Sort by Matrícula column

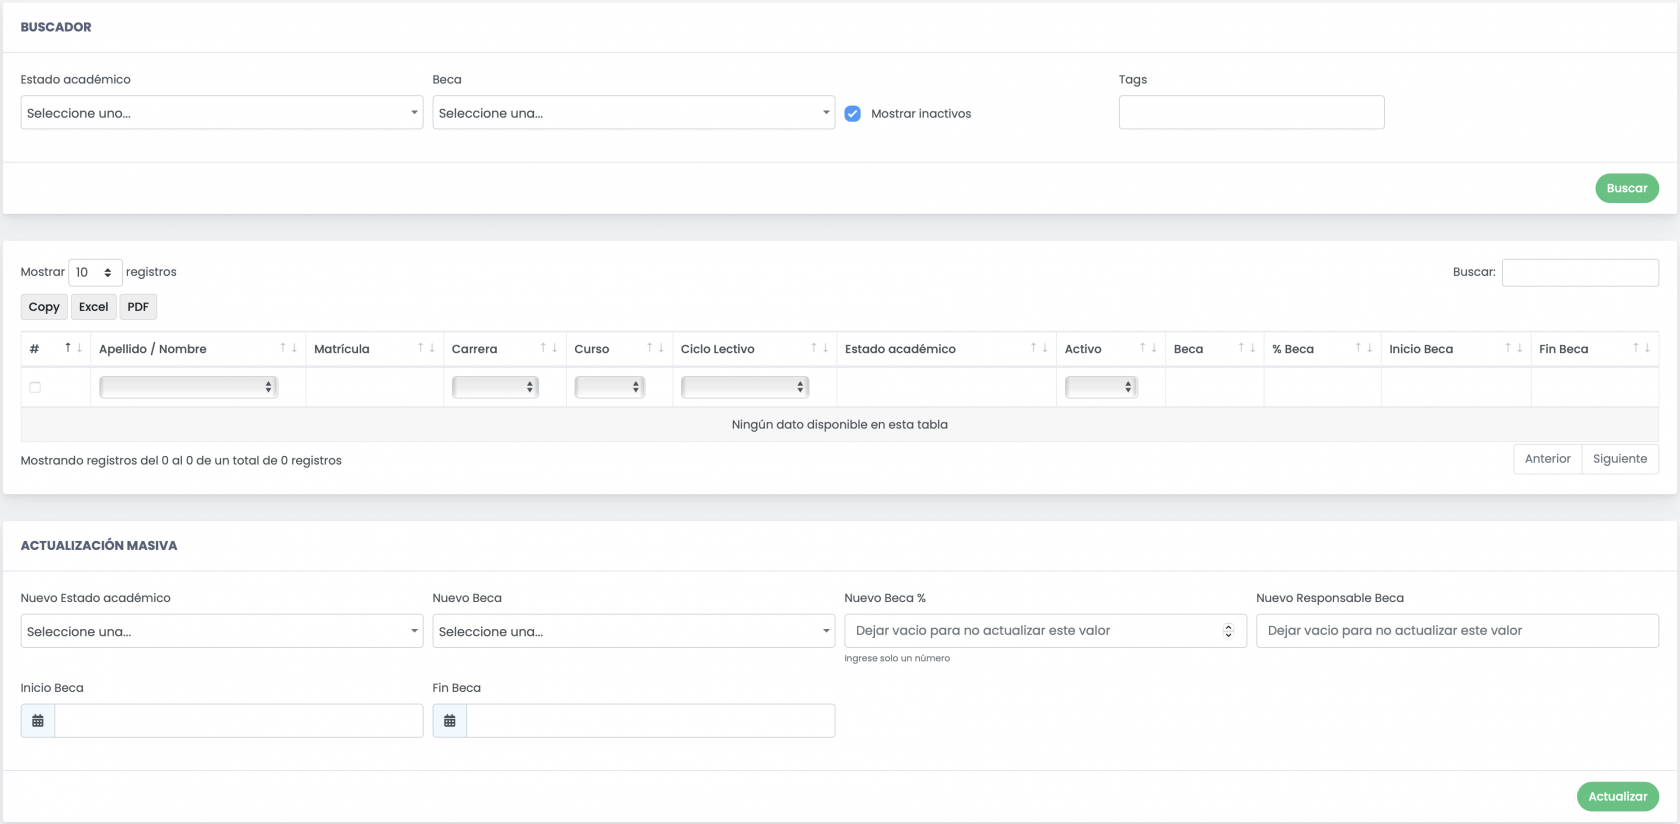click(375, 349)
